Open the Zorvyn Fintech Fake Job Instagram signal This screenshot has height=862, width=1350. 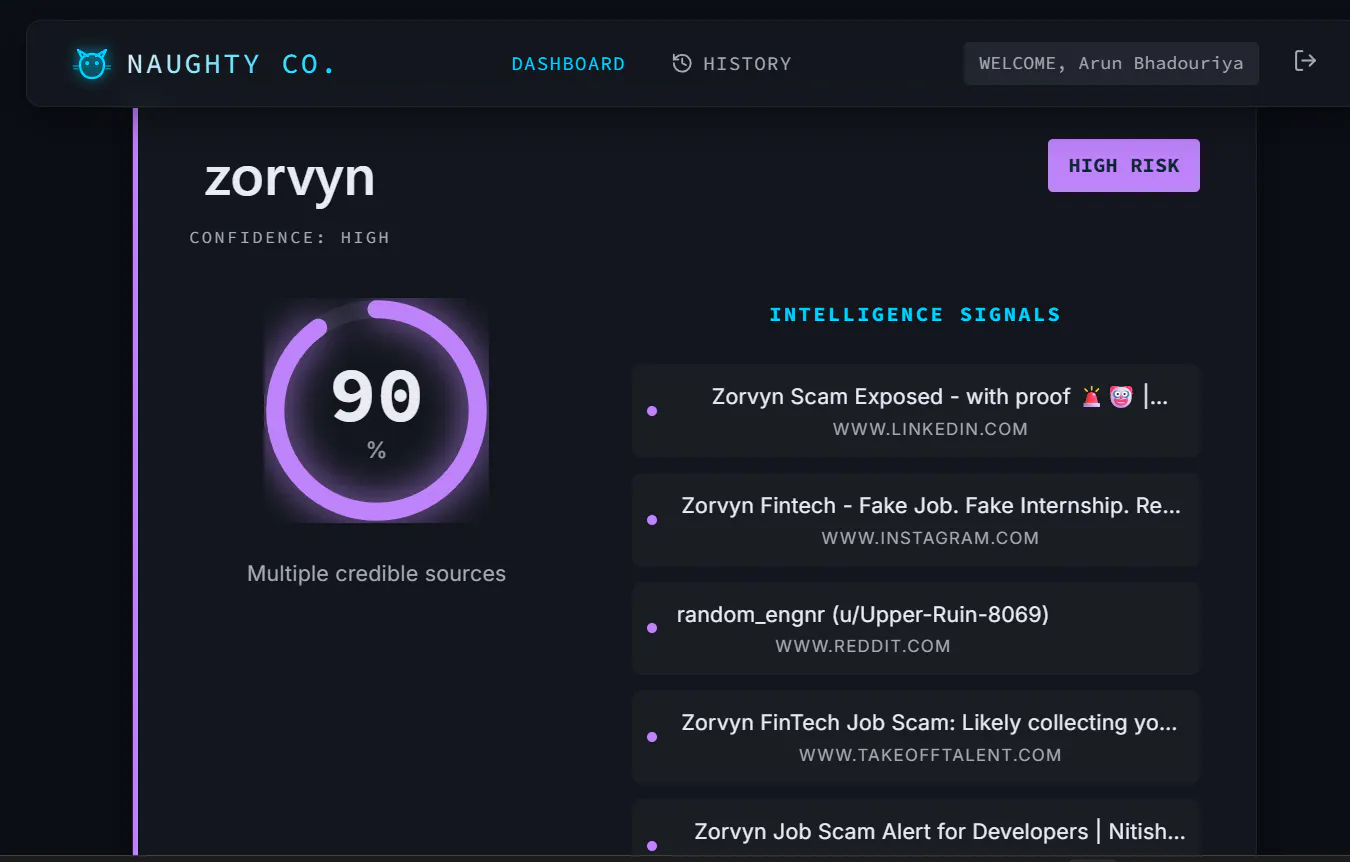coord(916,520)
